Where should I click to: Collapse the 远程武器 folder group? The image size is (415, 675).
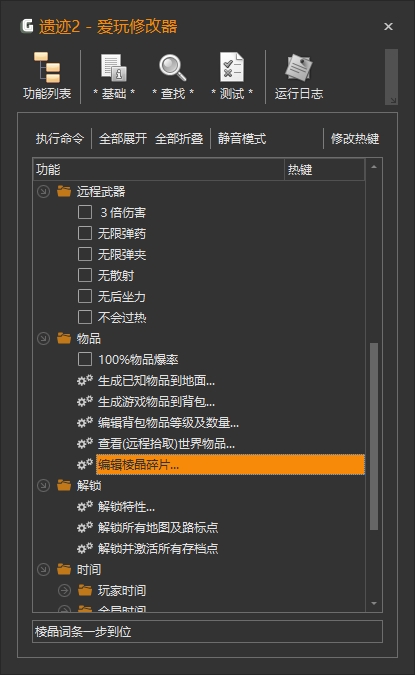[43, 191]
